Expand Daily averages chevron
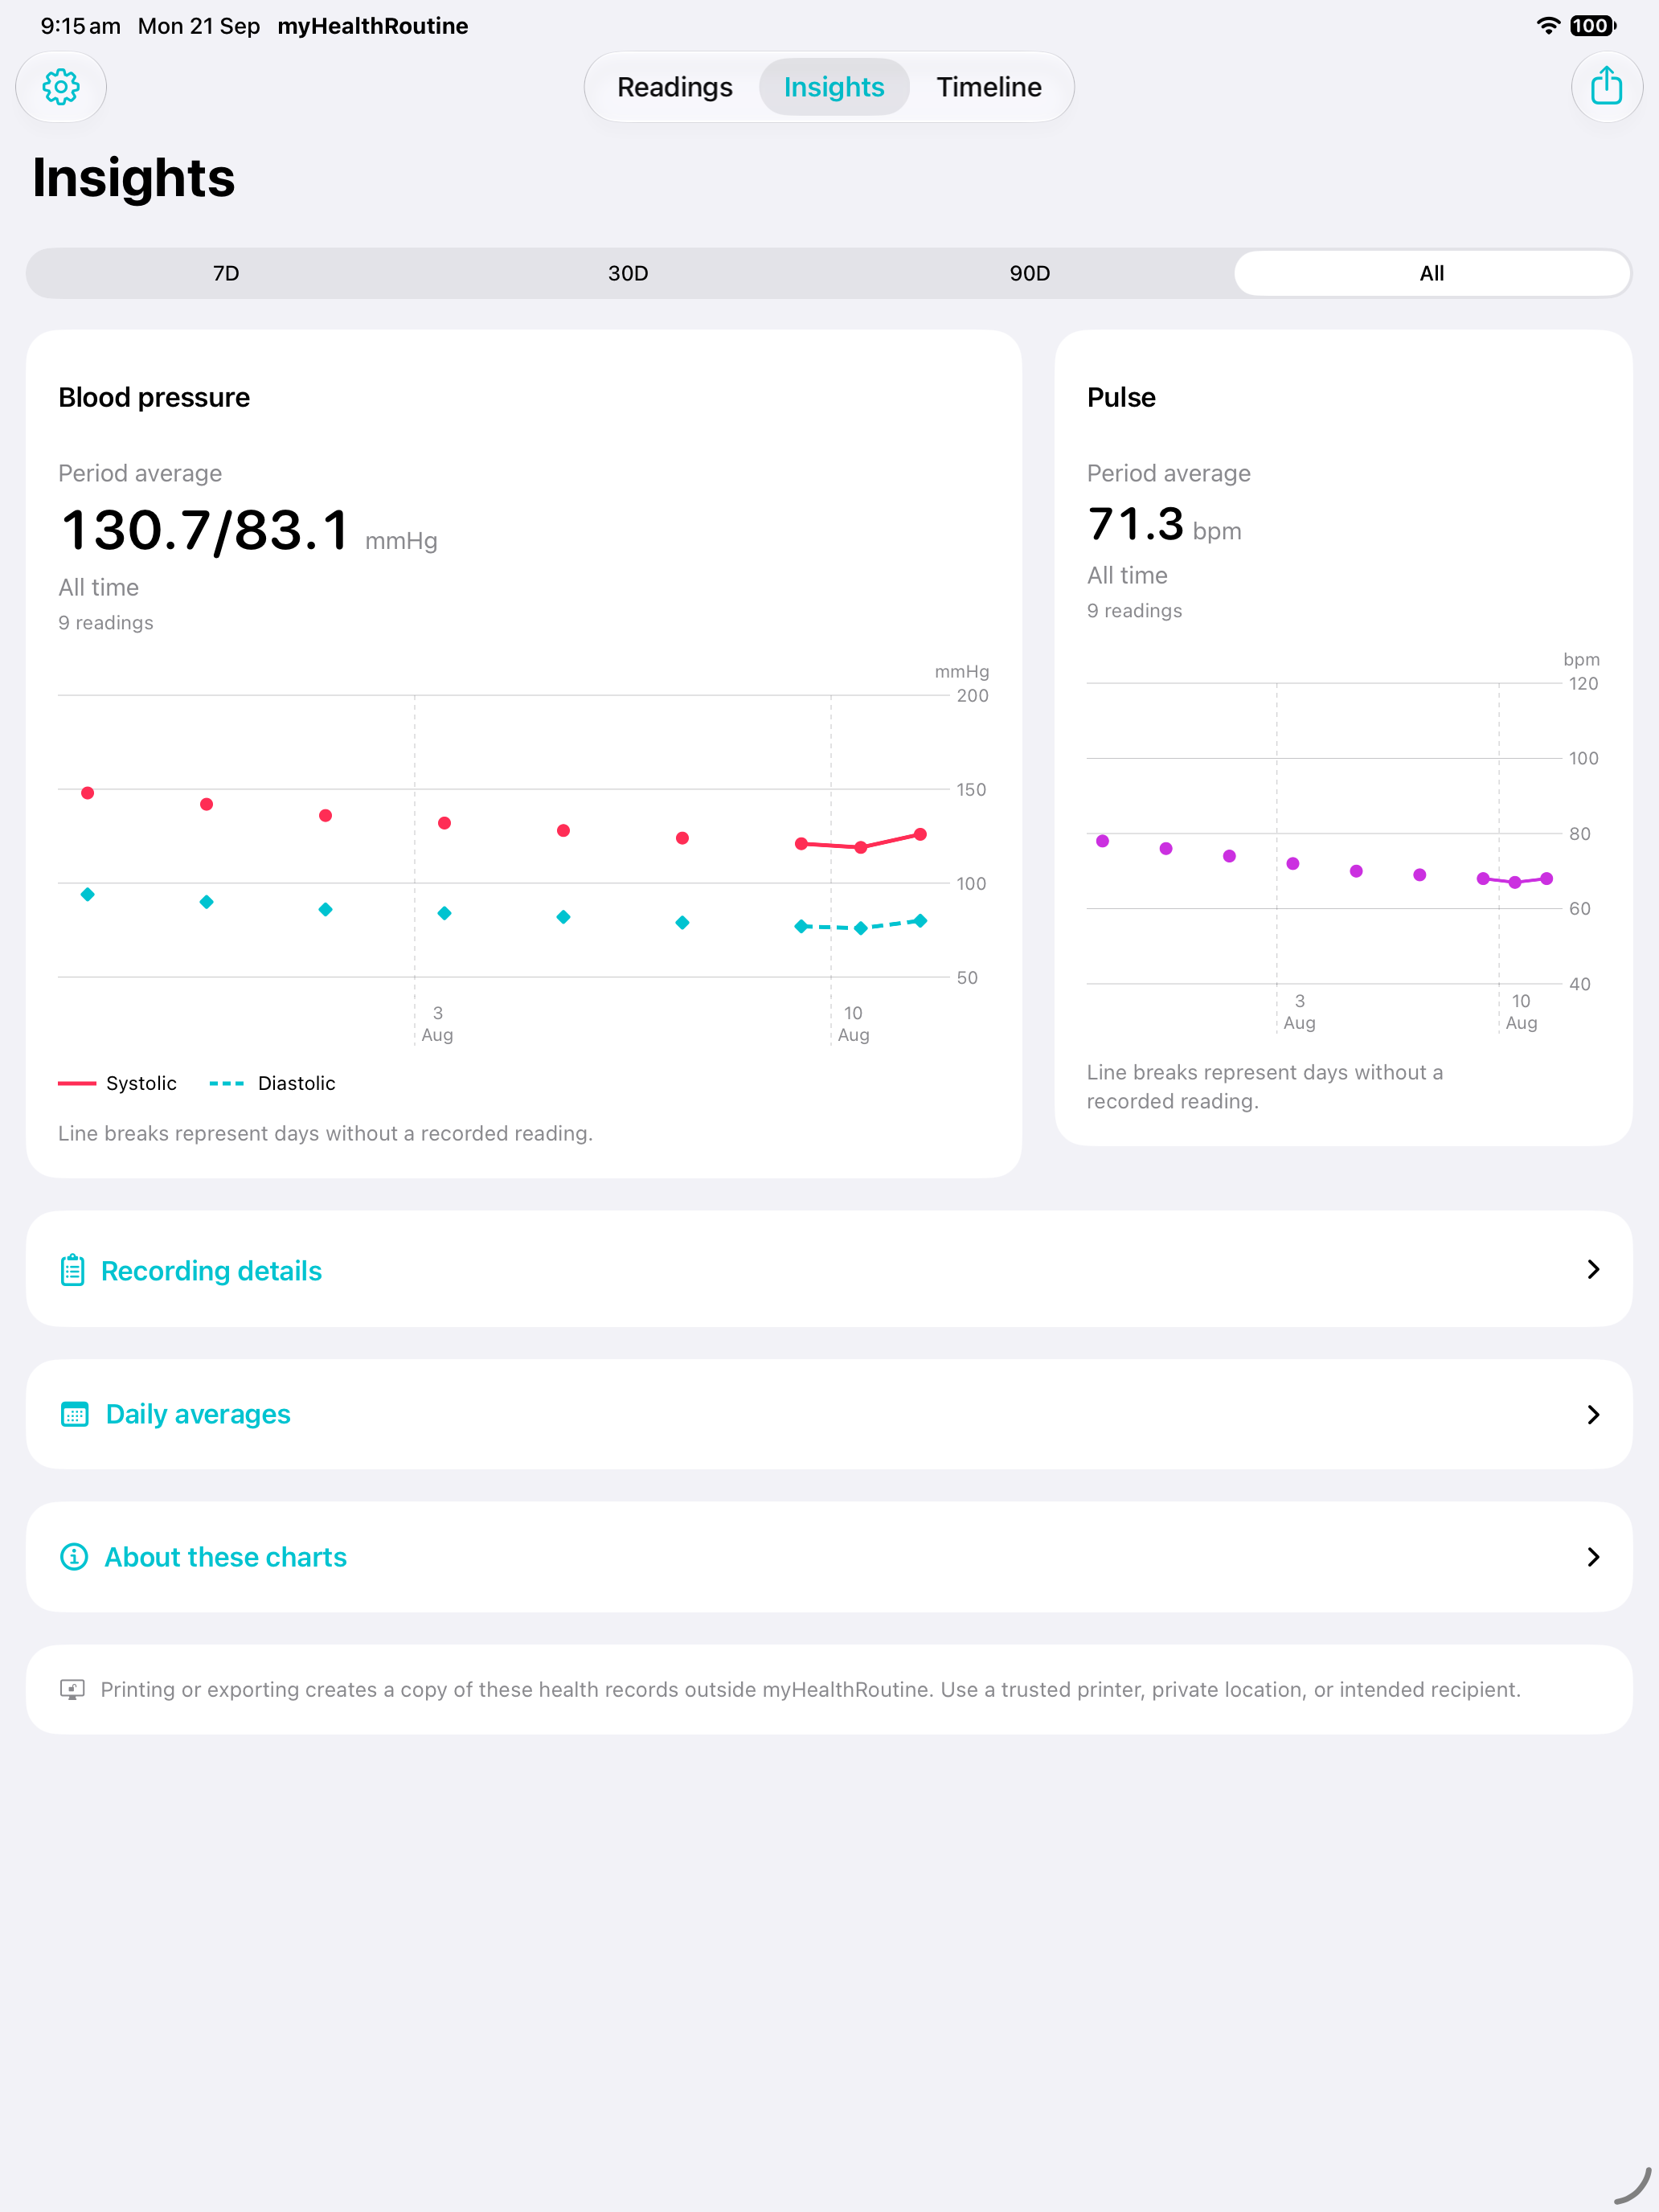The image size is (1659, 2212). tap(1593, 1414)
